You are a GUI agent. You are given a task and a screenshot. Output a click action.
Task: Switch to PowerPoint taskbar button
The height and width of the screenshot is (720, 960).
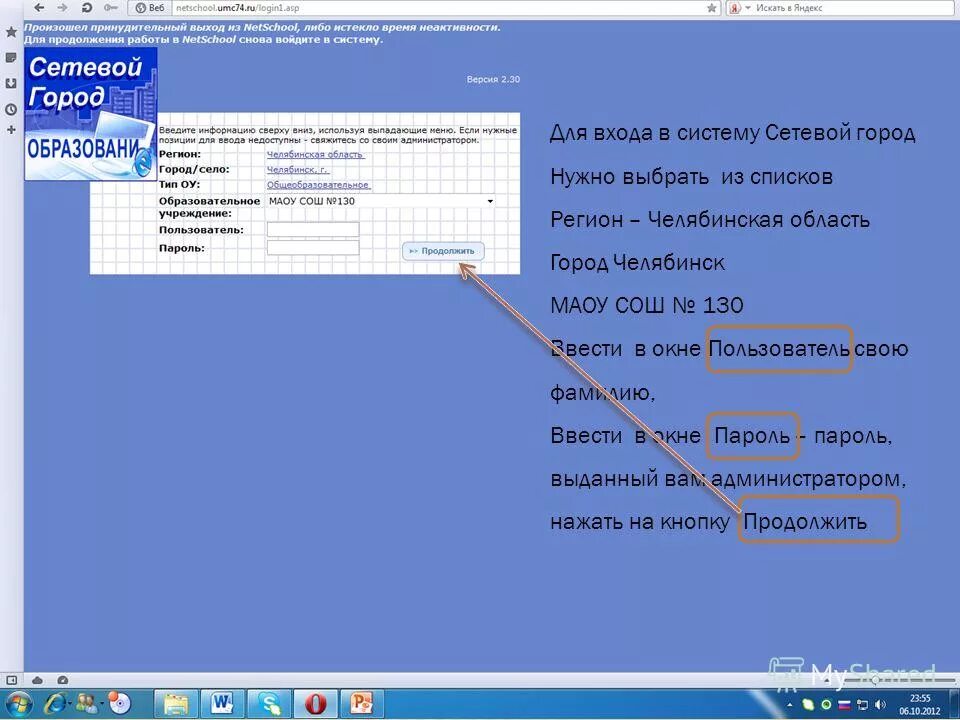click(x=362, y=704)
